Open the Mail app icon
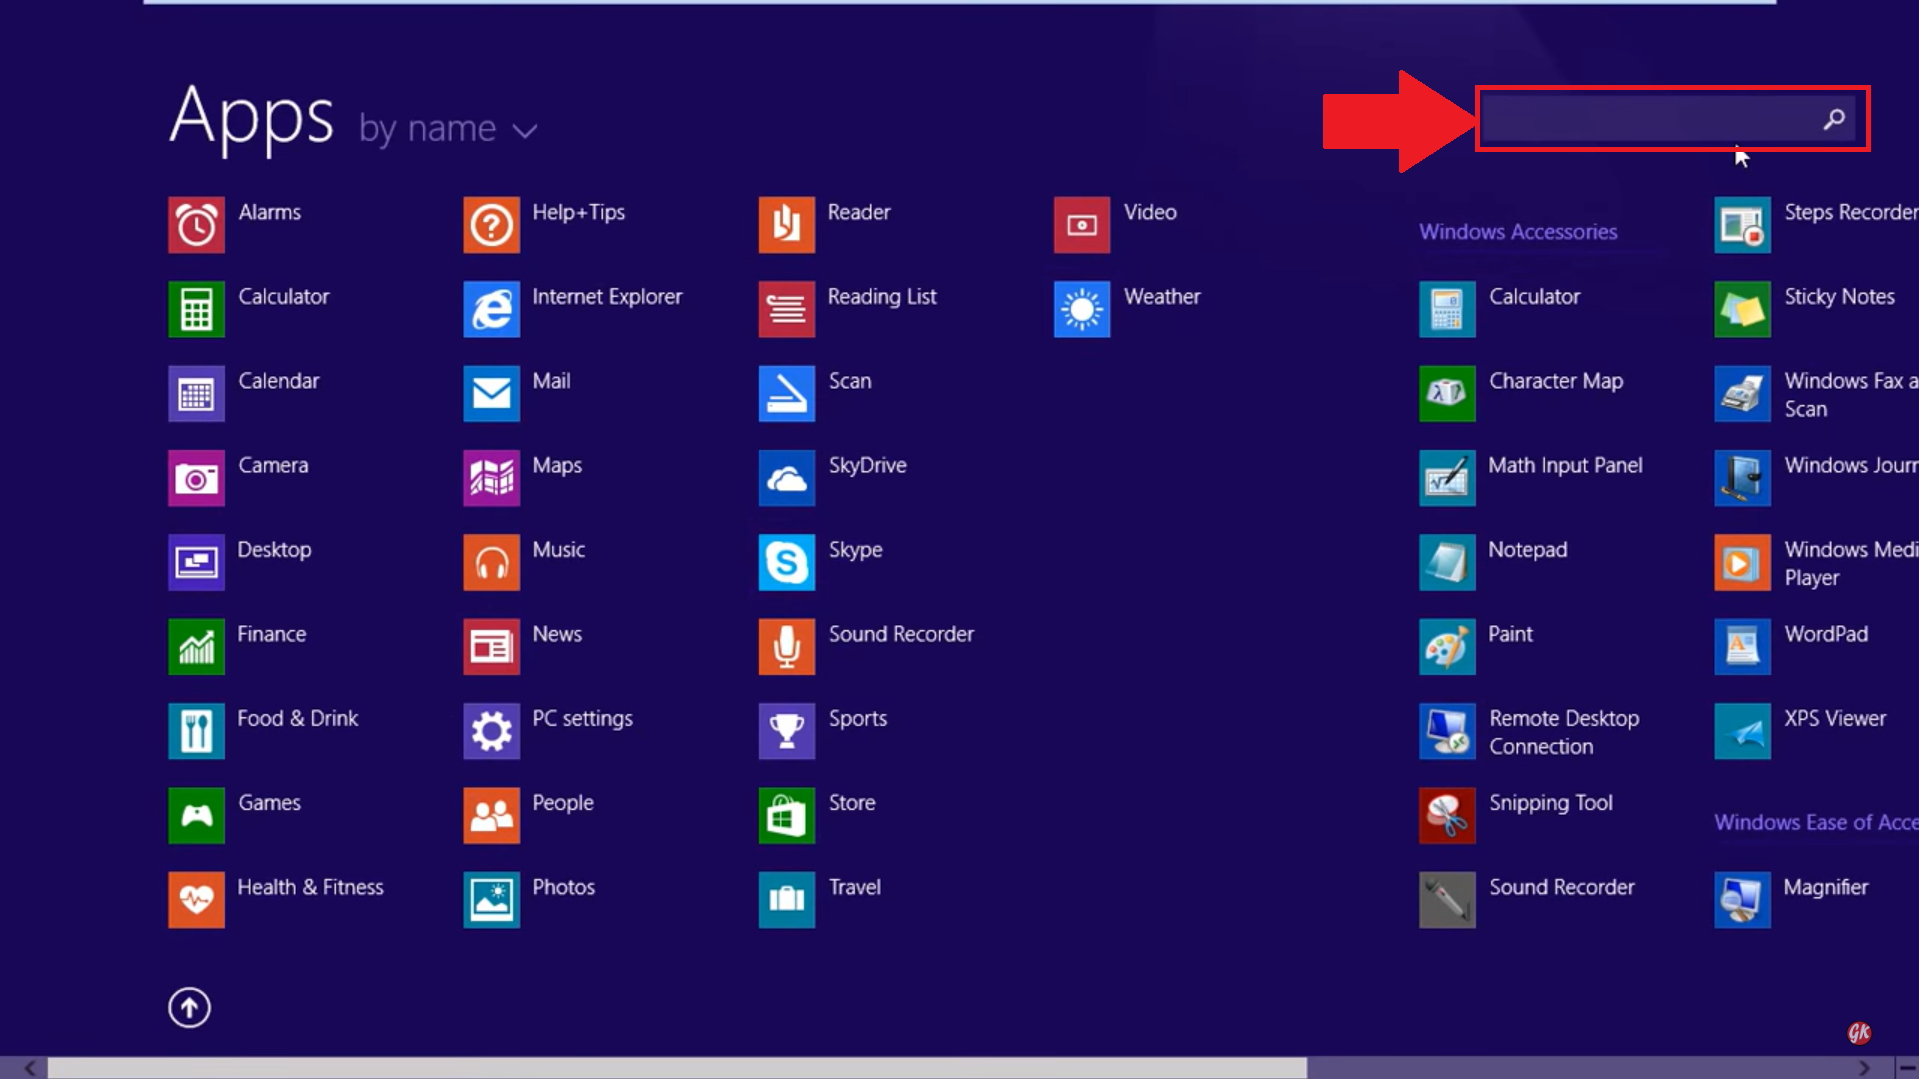This screenshot has height=1079, width=1919. [x=491, y=394]
